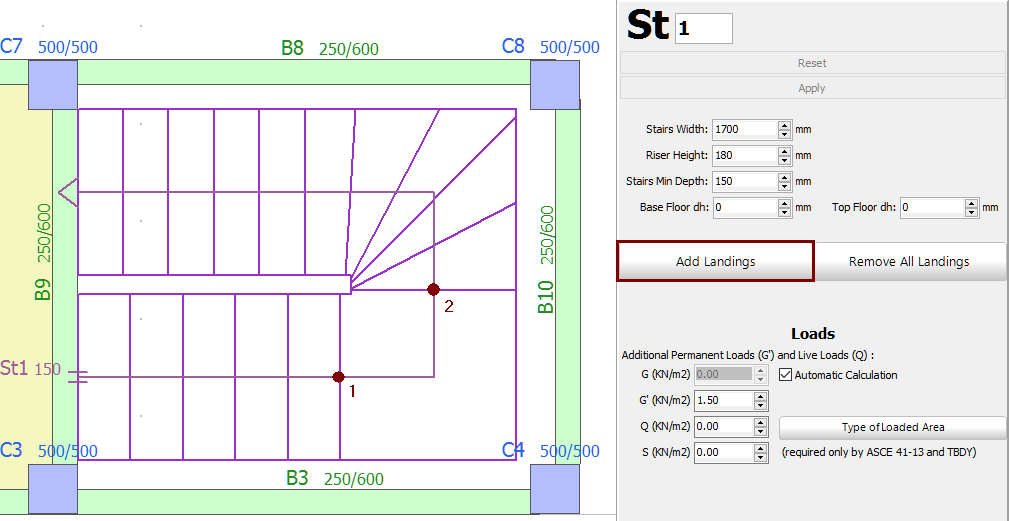Decrease Riser Height with the down arrow
Image resolution: width=1009 pixels, height=521 pixels.
pyautogui.click(x=785, y=160)
